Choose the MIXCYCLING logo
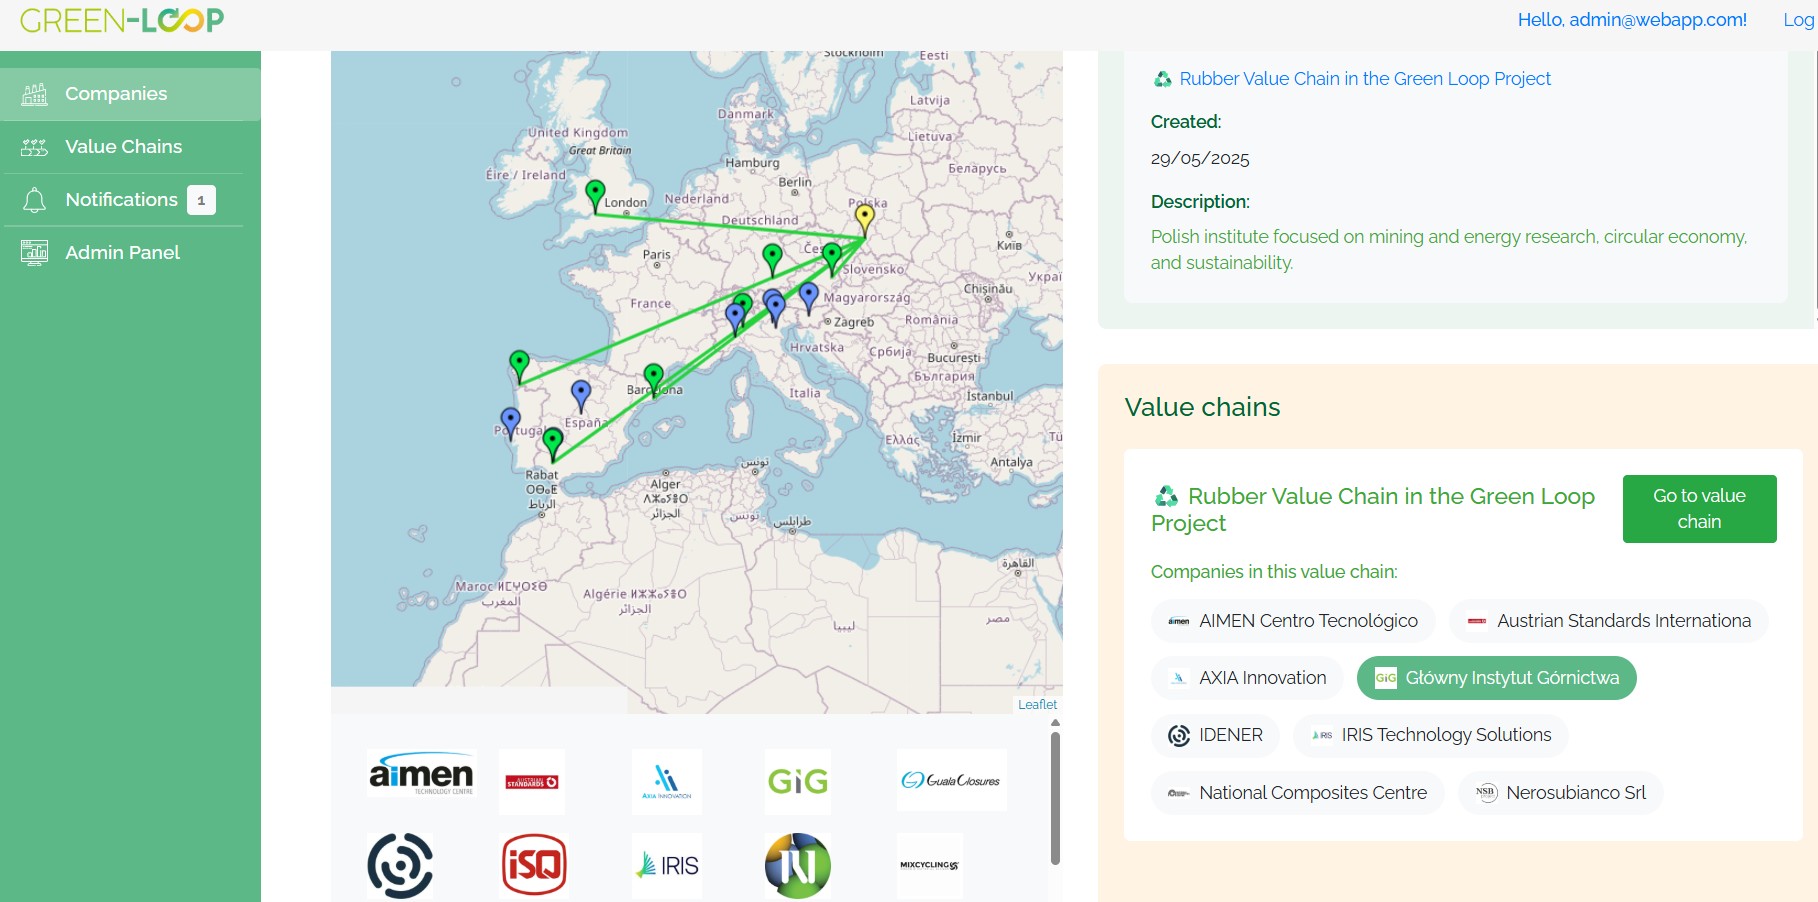The width and height of the screenshot is (1818, 902). [x=929, y=865]
